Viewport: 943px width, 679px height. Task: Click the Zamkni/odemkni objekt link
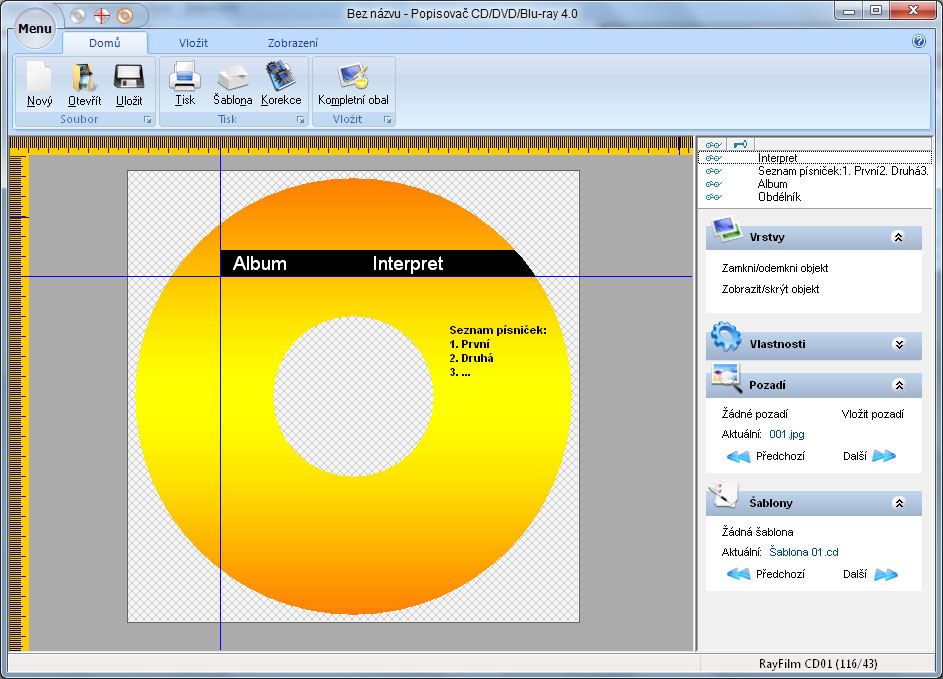coord(775,268)
